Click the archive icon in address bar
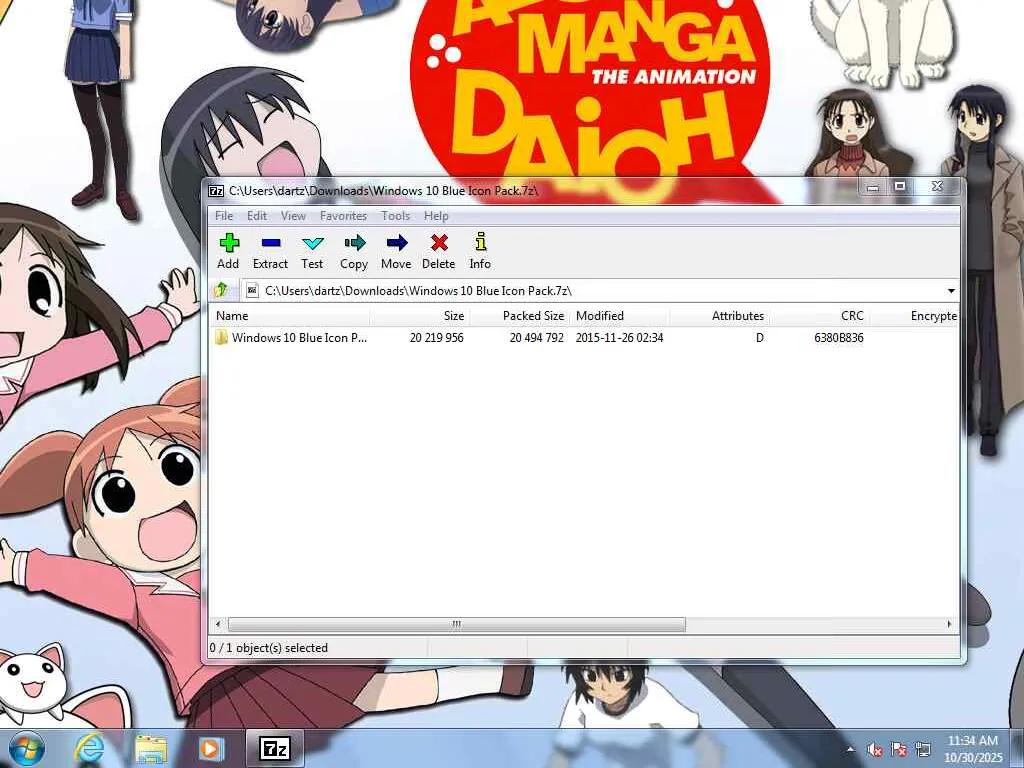The image size is (1024, 768). pyautogui.click(x=252, y=291)
